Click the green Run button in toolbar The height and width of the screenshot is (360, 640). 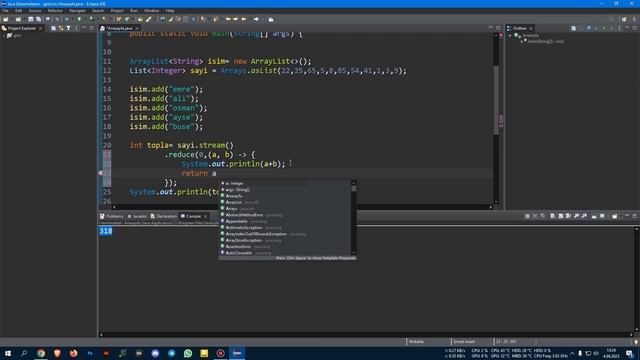[79, 19]
